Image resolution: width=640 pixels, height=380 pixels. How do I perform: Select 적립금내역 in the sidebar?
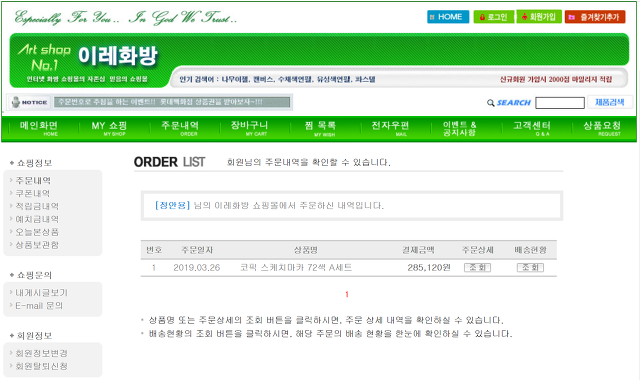click(x=37, y=206)
